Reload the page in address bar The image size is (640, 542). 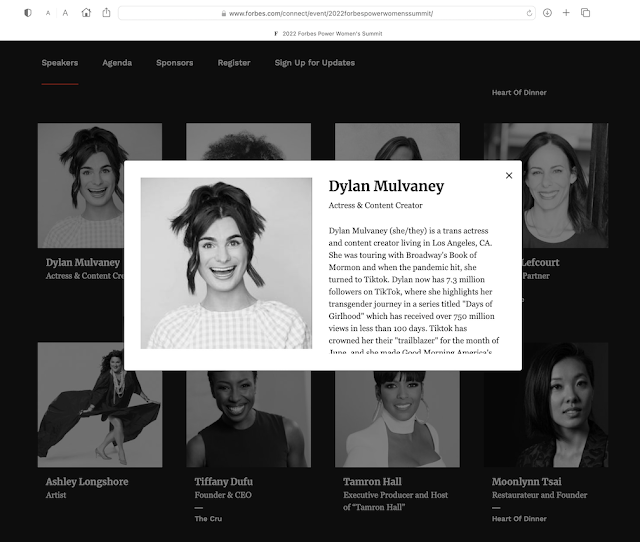point(529,13)
